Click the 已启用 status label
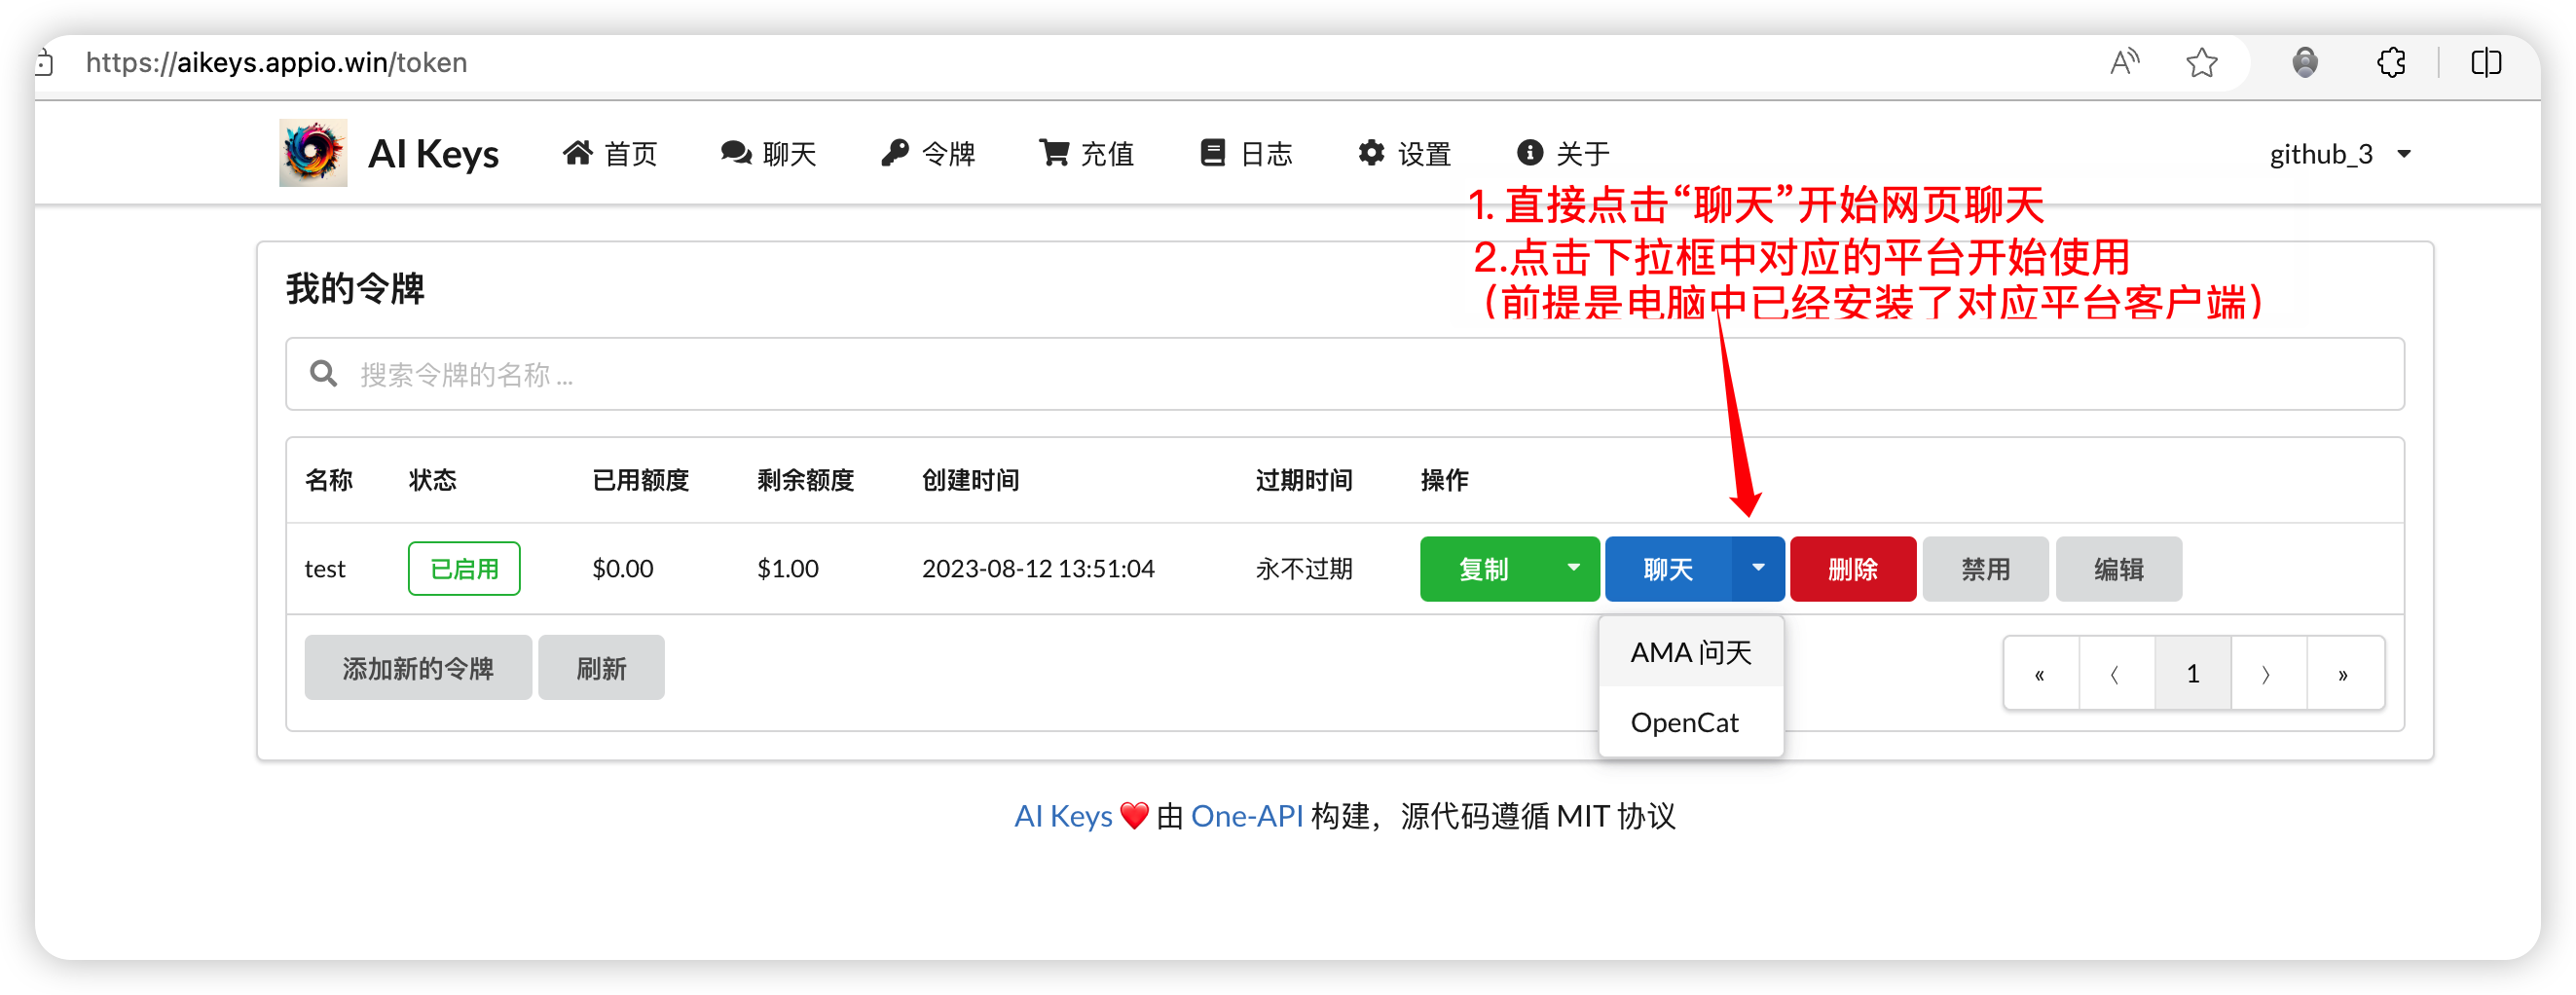Image resolution: width=2576 pixels, height=995 pixels. pos(464,569)
